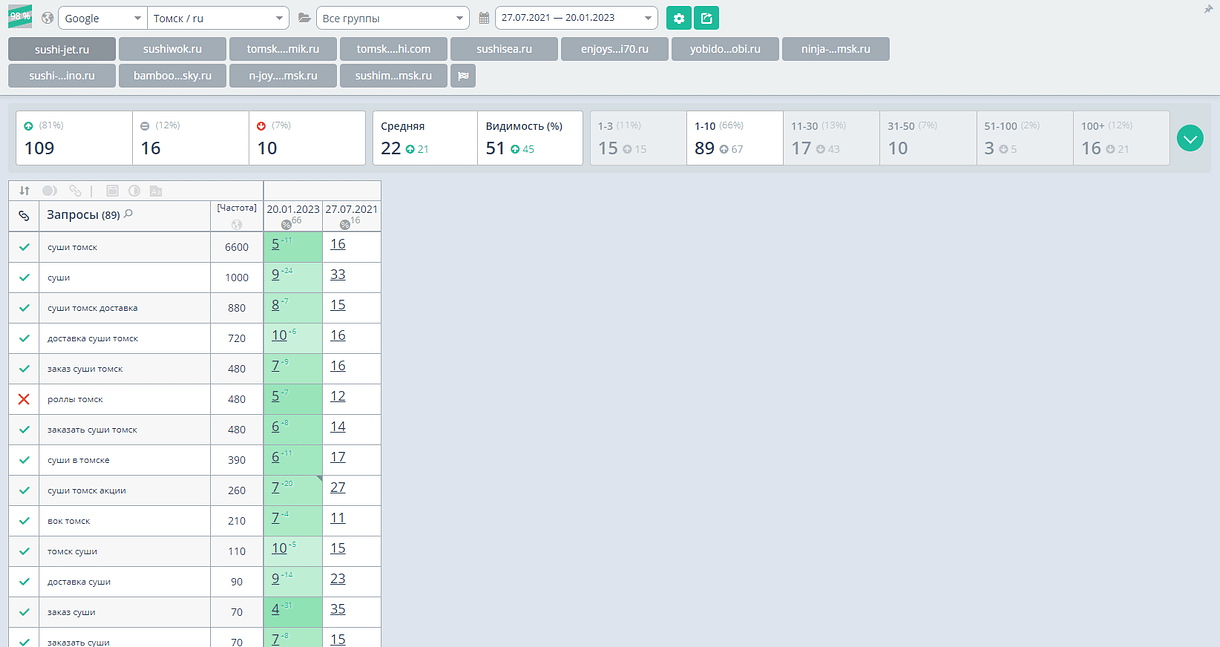
Task: Open settings with the green gear button
Action: 679,18
